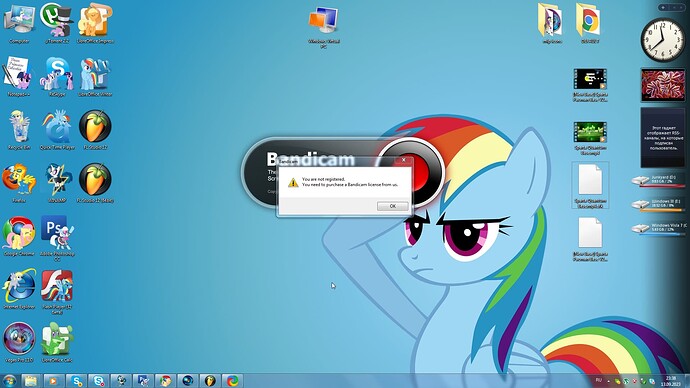Select the Skype desktop shortcut
The height and width of the screenshot is (388, 690).
[x=57, y=76]
